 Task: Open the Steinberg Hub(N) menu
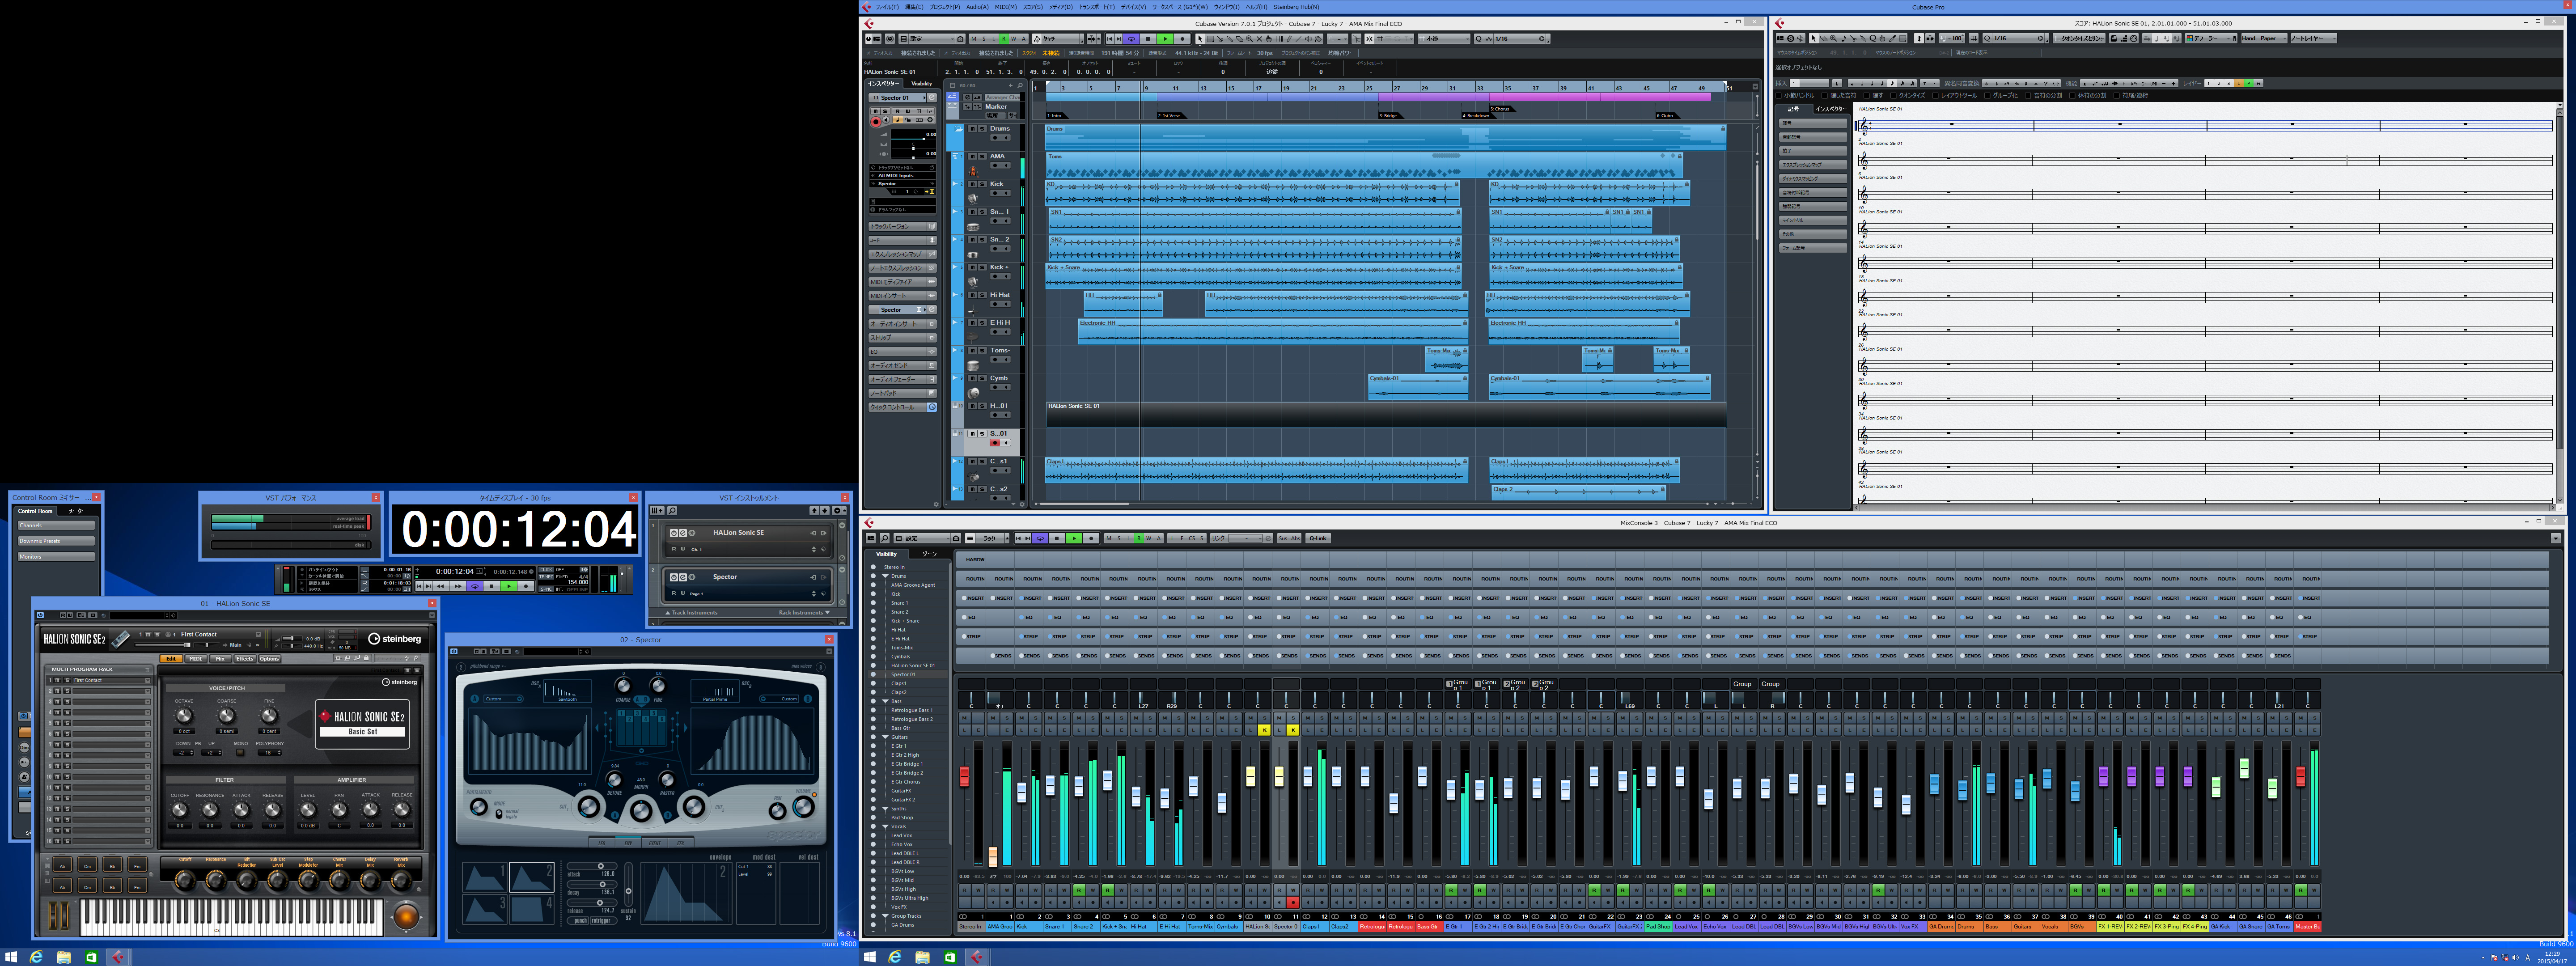click(1296, 7)
